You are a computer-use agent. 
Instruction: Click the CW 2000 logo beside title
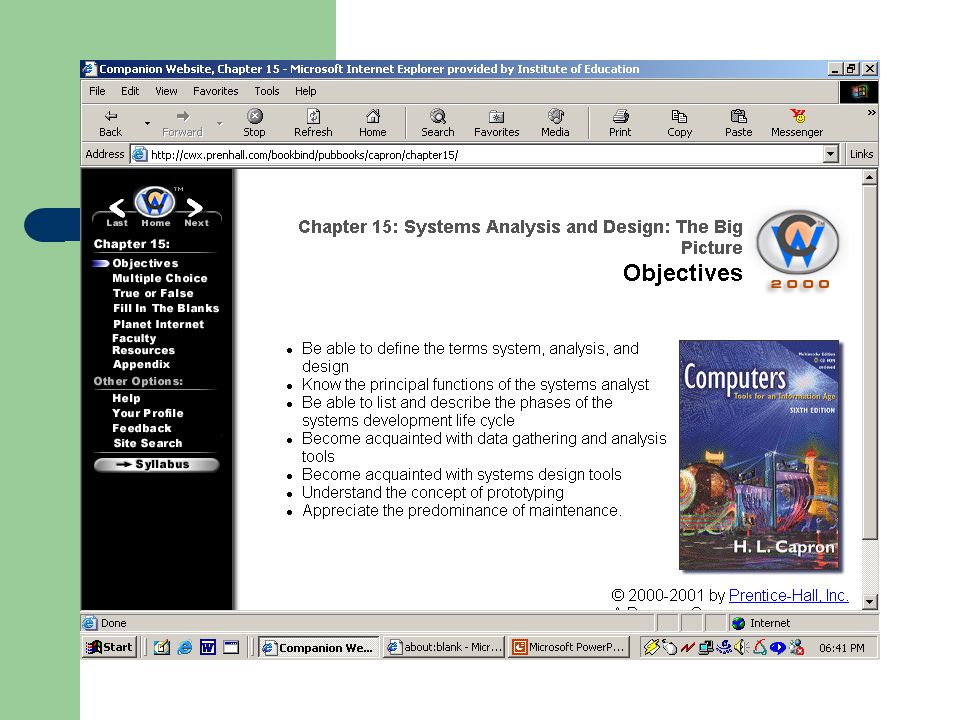[x=798, y=250]
